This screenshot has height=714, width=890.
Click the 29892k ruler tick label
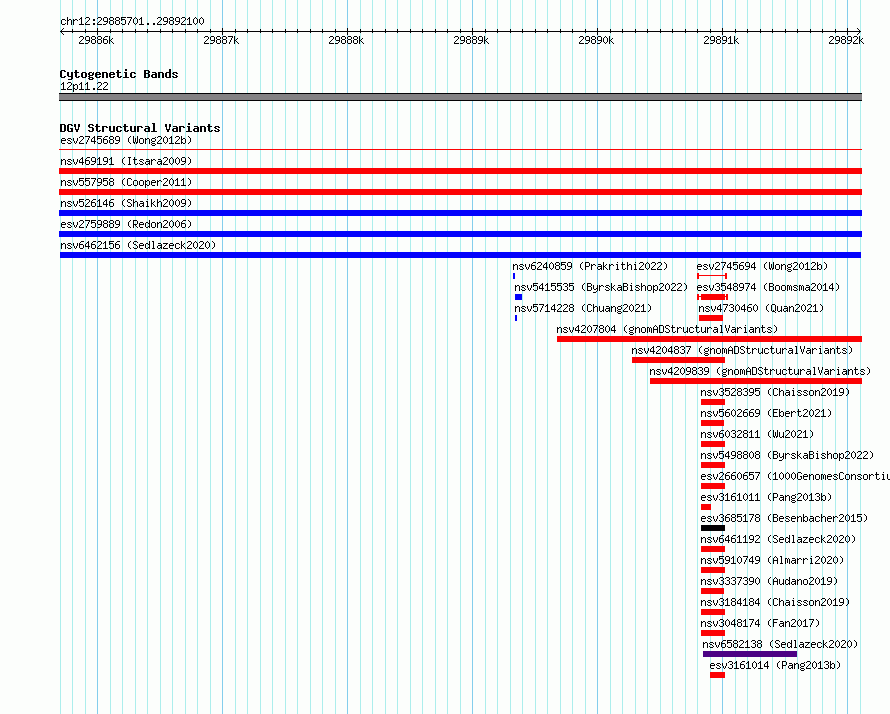pos(846,40)
